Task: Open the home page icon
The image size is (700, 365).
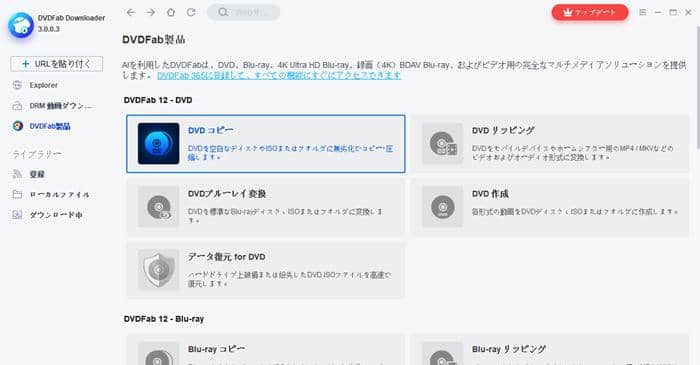Action: tap(171, 12)
